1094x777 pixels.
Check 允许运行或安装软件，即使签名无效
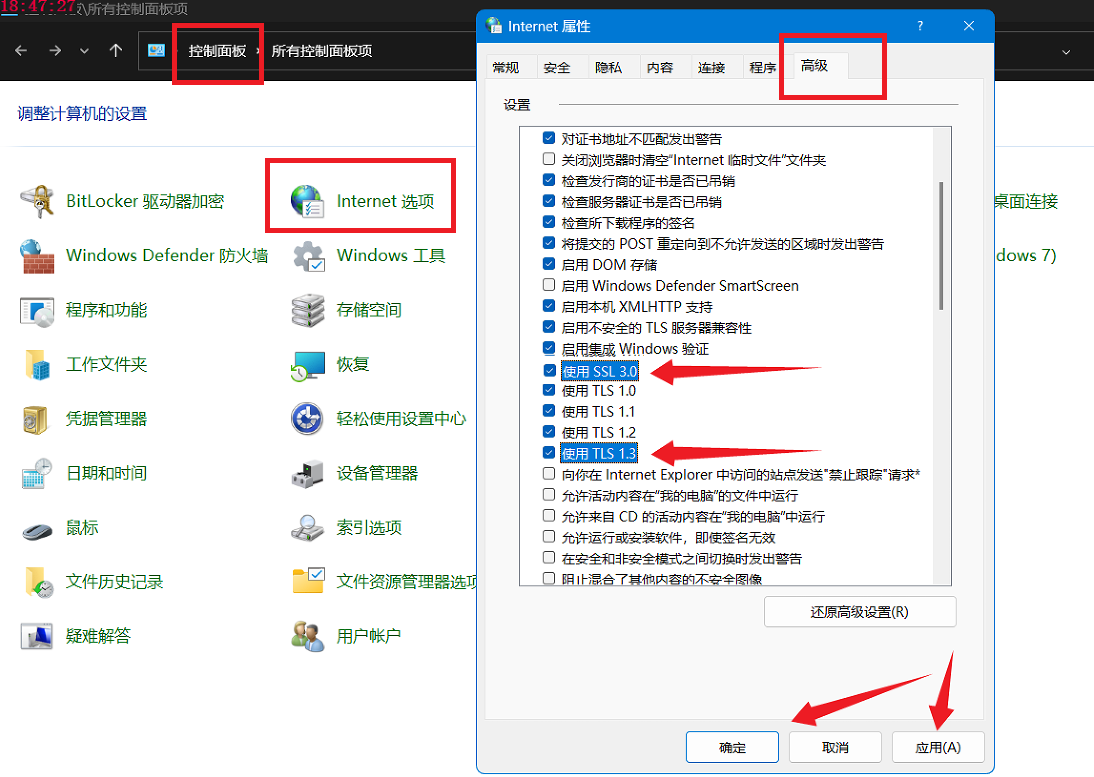click(549, 536)
